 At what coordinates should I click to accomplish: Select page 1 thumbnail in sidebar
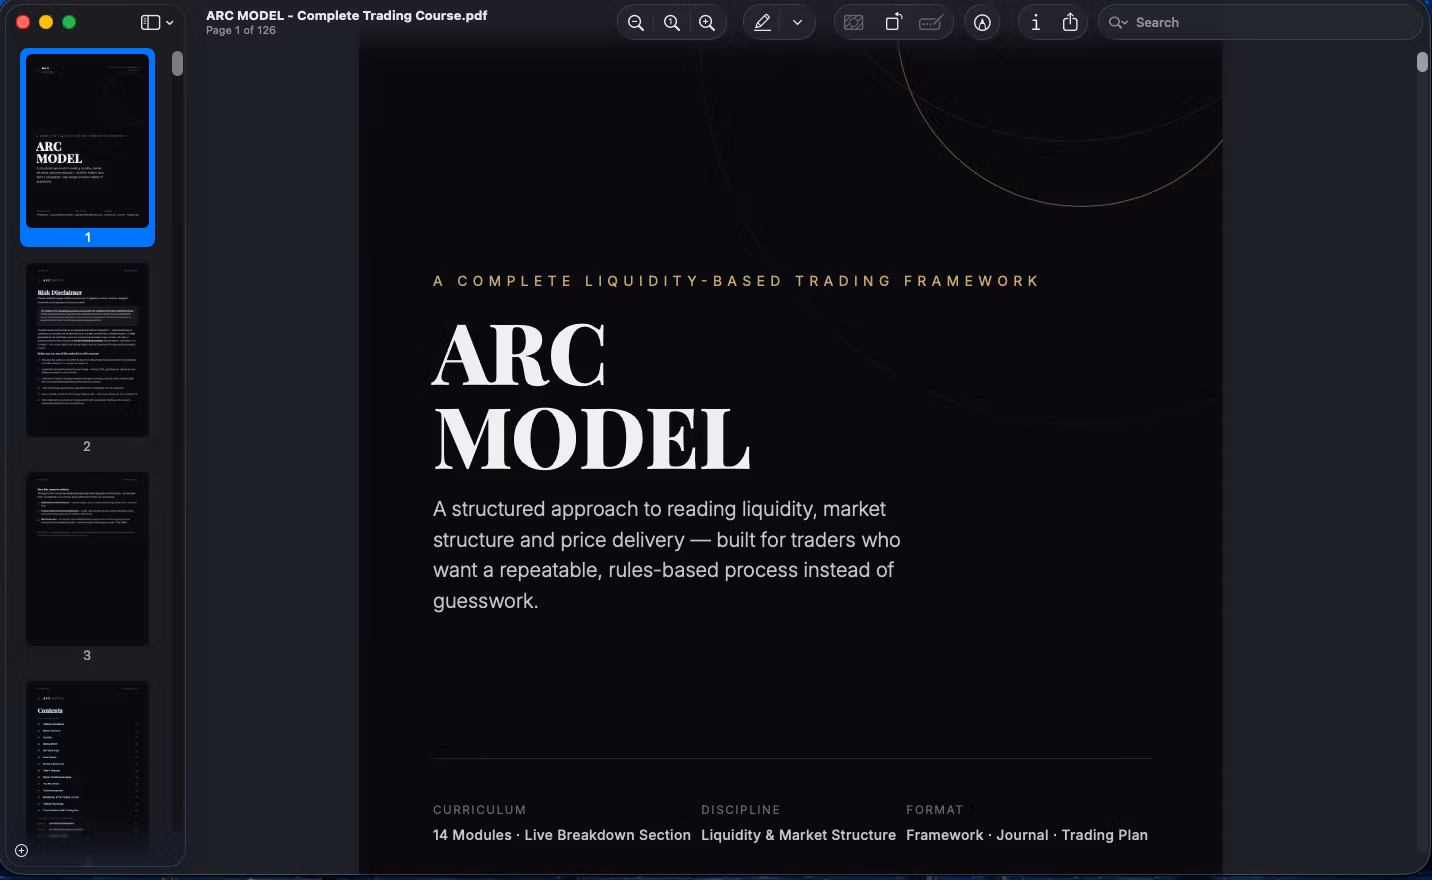pos(88,141)
